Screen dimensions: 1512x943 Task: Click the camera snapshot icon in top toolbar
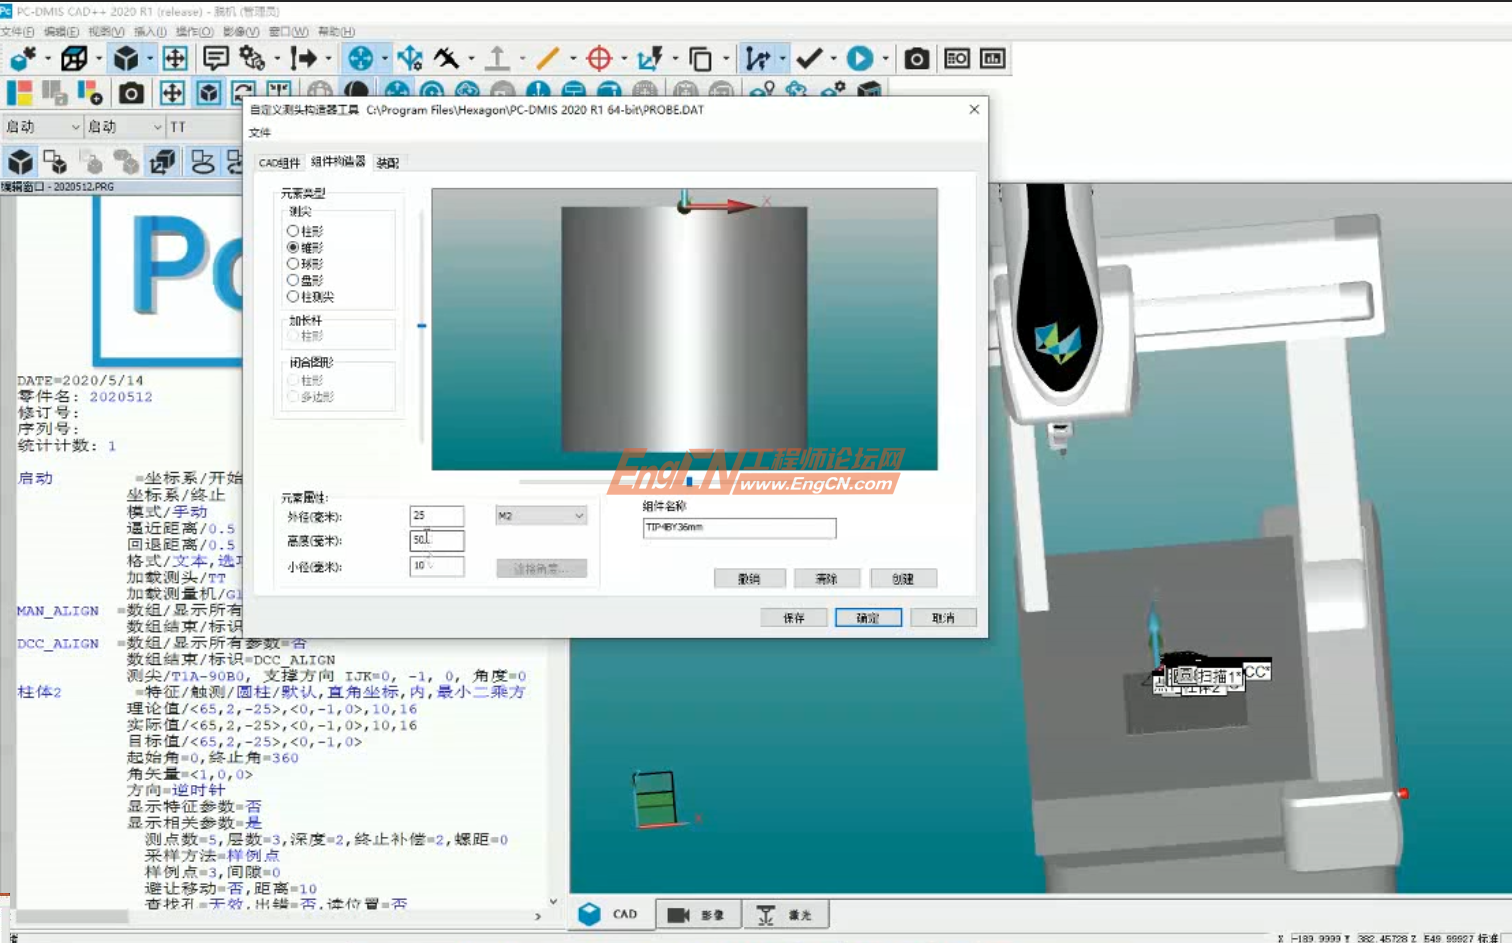pyautogui.click(x=916, y=59)
